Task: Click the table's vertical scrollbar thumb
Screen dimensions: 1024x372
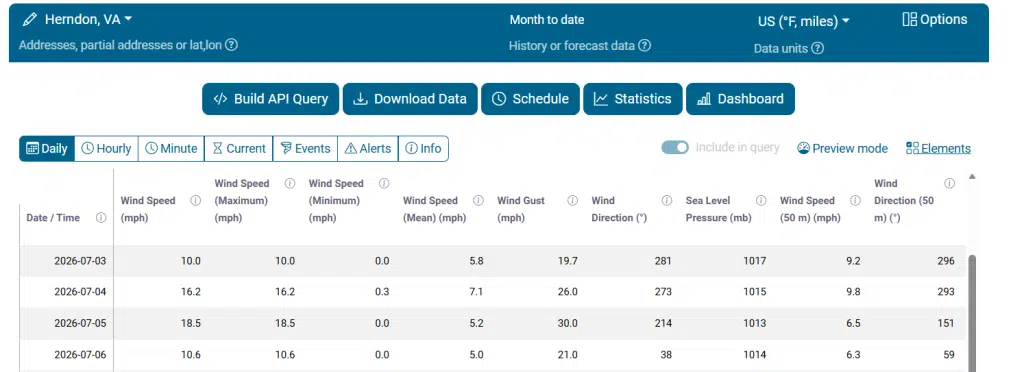Action: coord(972,313)
